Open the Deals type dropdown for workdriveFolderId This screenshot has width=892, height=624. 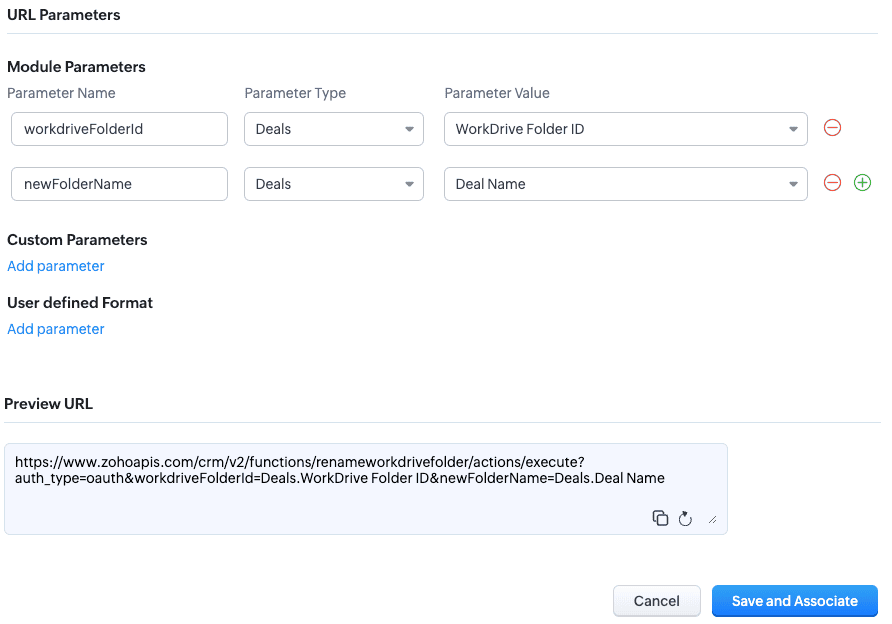click(x=334, y=129)
